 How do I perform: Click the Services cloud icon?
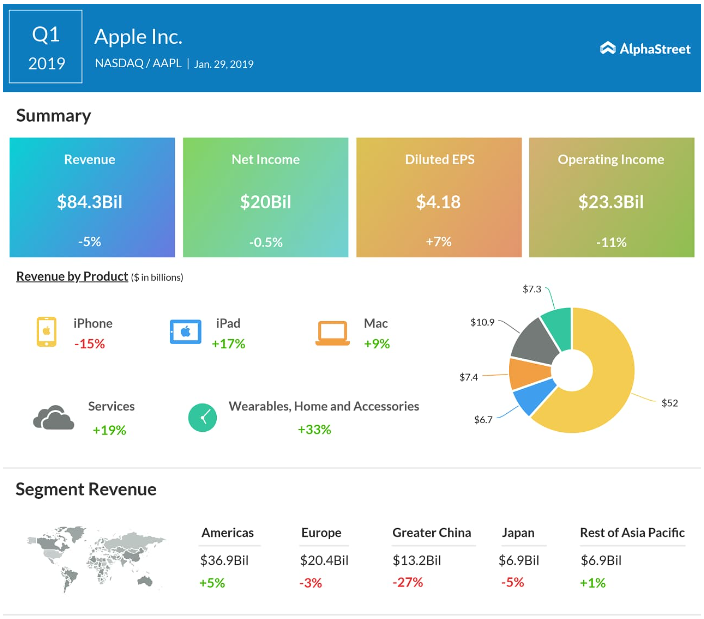53,417
